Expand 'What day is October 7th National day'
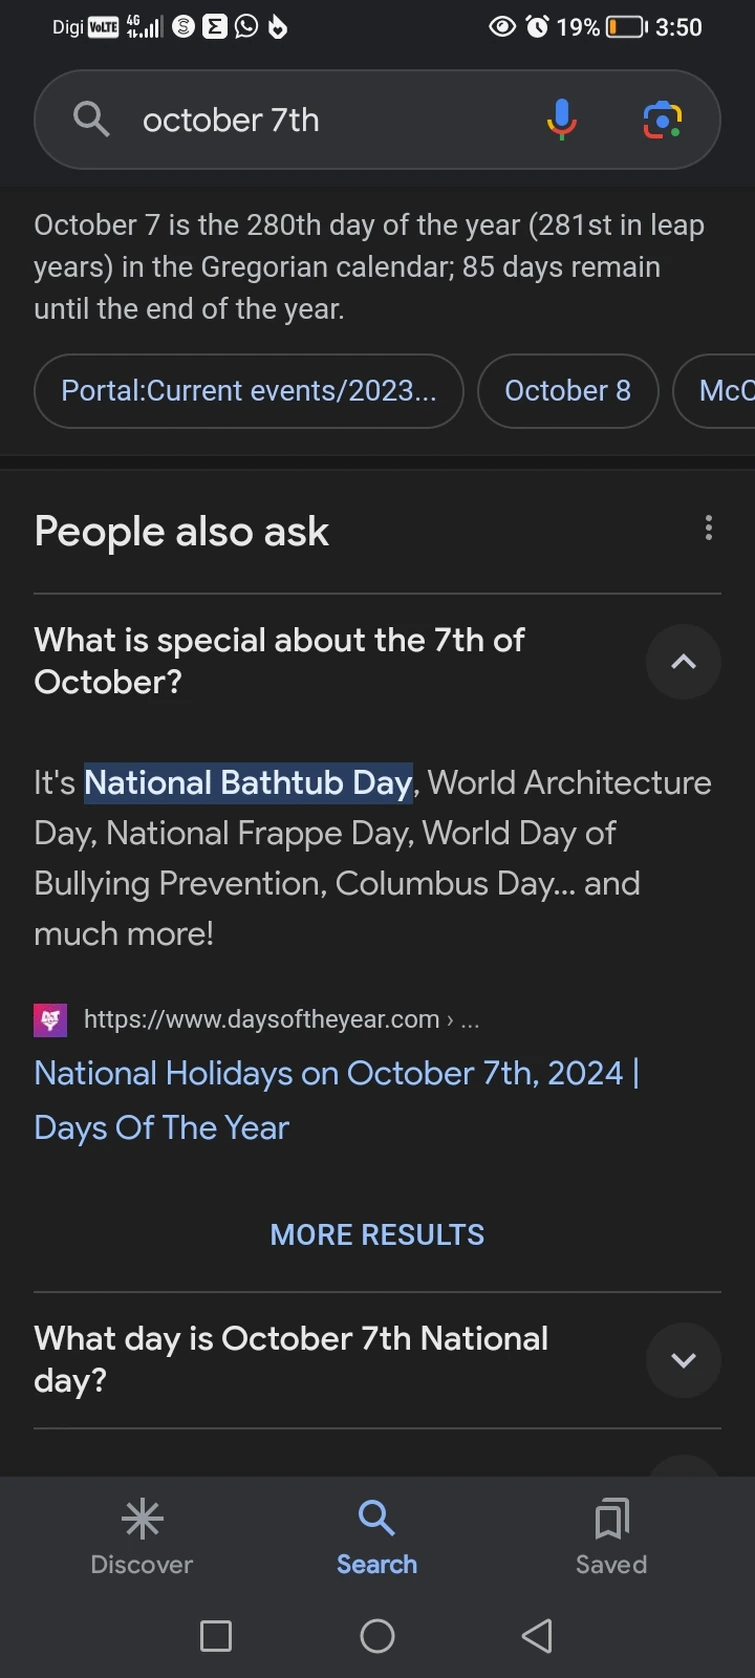 (x=683, y=1360)
